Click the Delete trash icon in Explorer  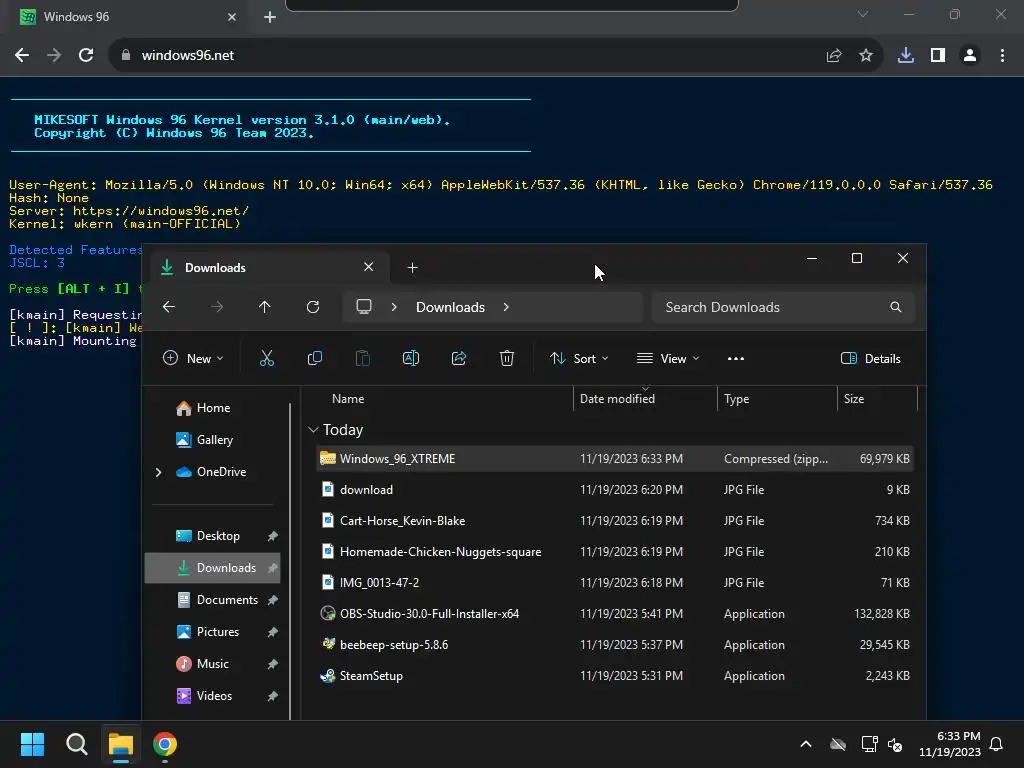[x=507, y=359]
